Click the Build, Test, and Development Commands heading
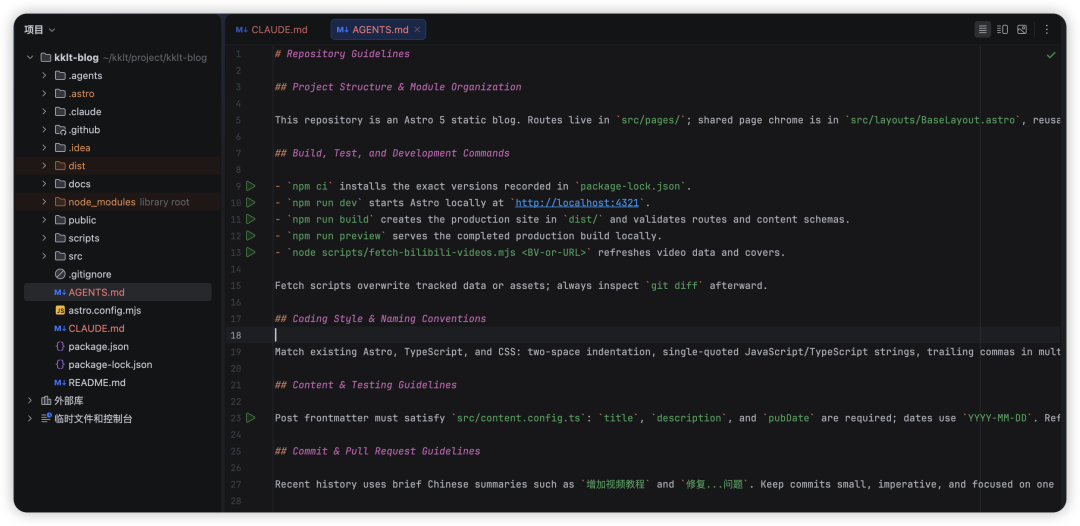The width and height of the screenshot is (1080, 526). pyautogui.click(x=392, y=153)
